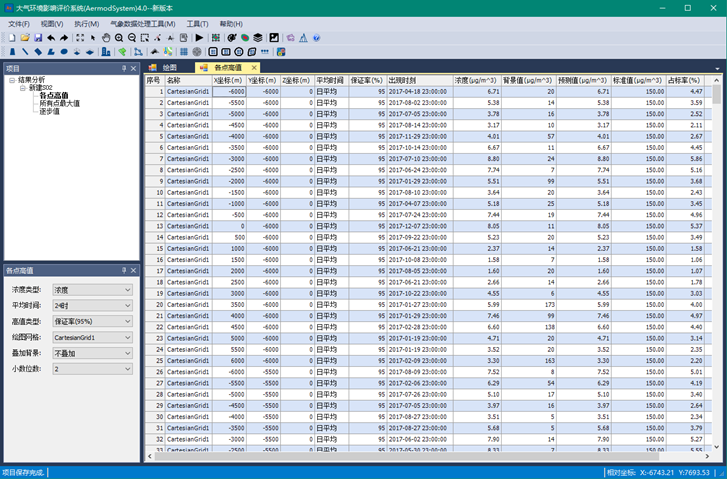Click the 浓度(μg/m^3) column header

pos(476,80)
